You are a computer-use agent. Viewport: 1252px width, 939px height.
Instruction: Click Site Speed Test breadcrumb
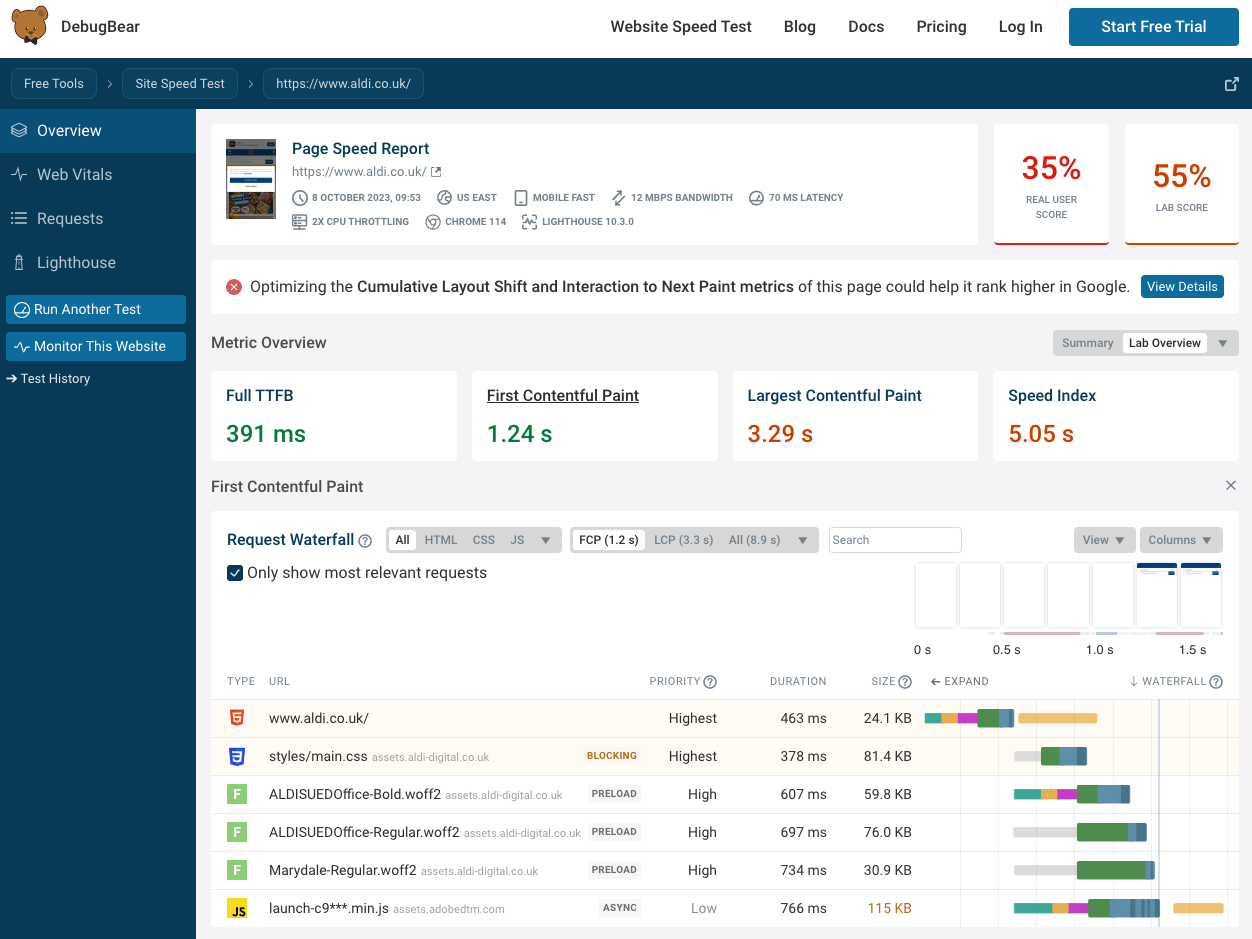180,84
